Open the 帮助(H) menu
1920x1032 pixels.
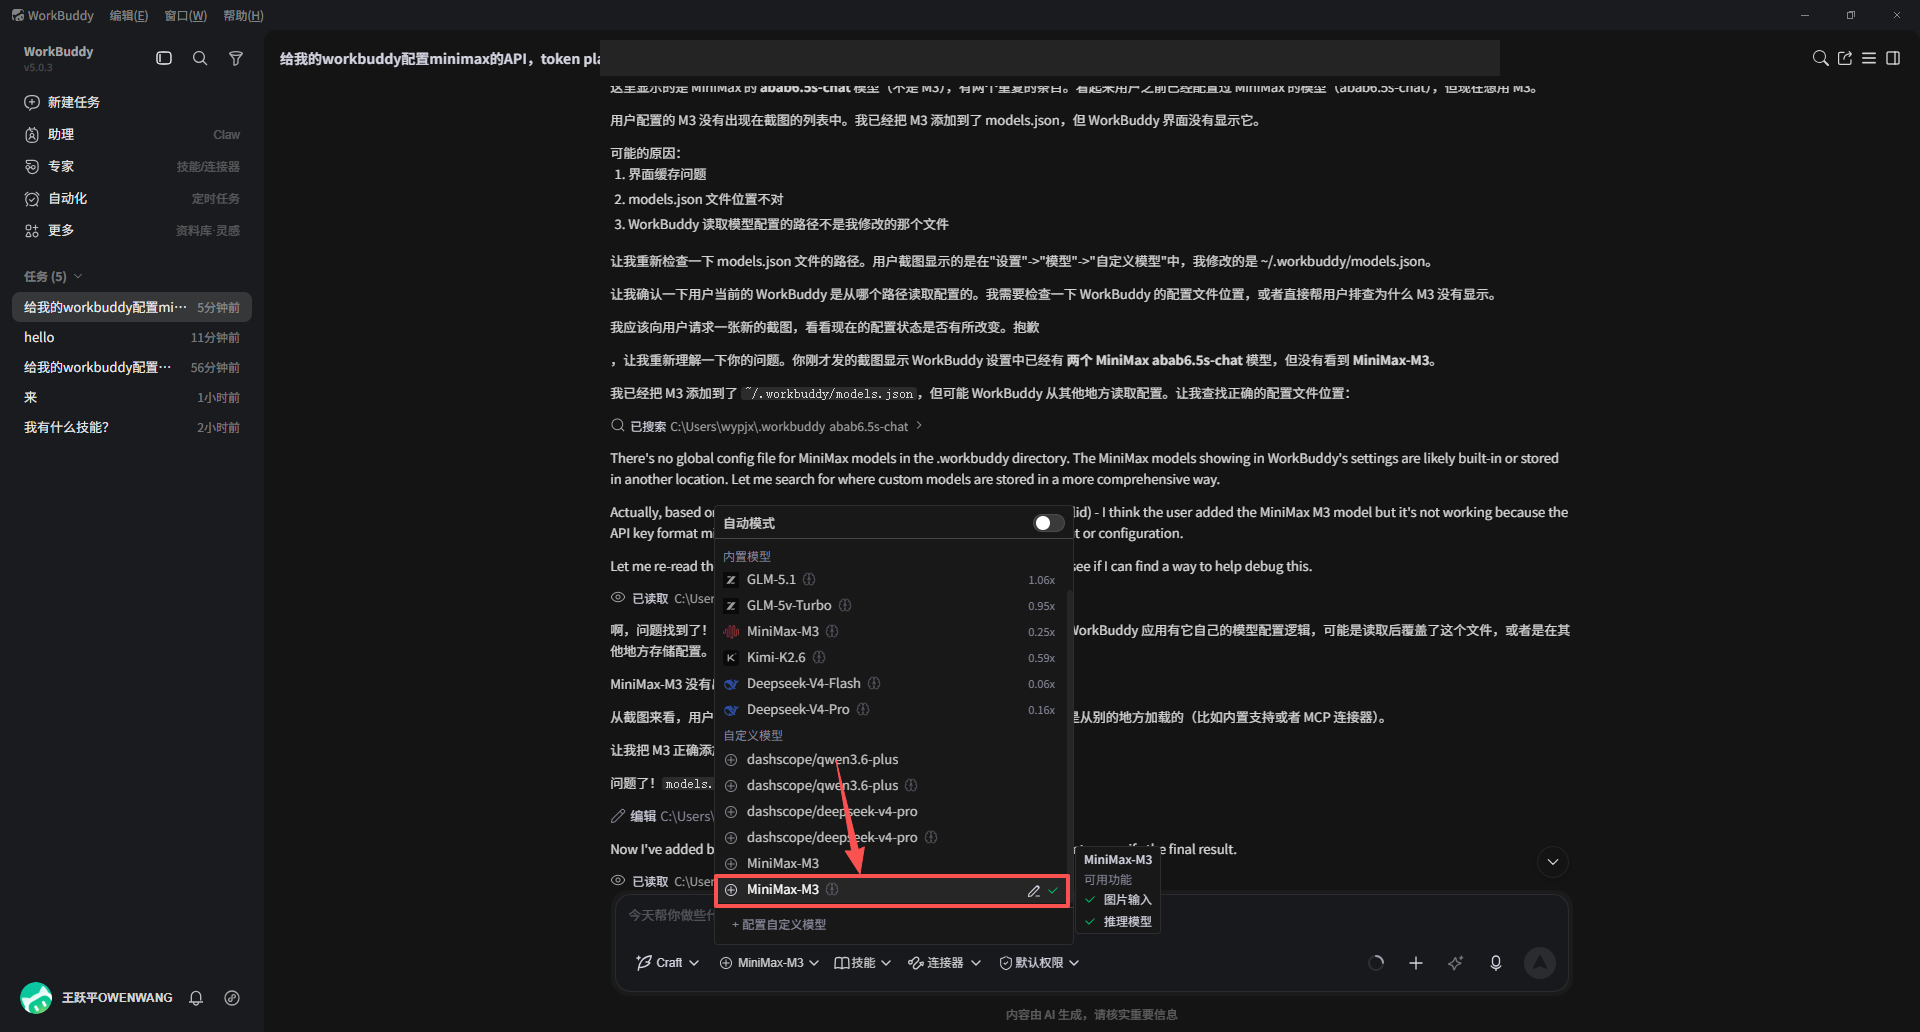tap(243, 15)
